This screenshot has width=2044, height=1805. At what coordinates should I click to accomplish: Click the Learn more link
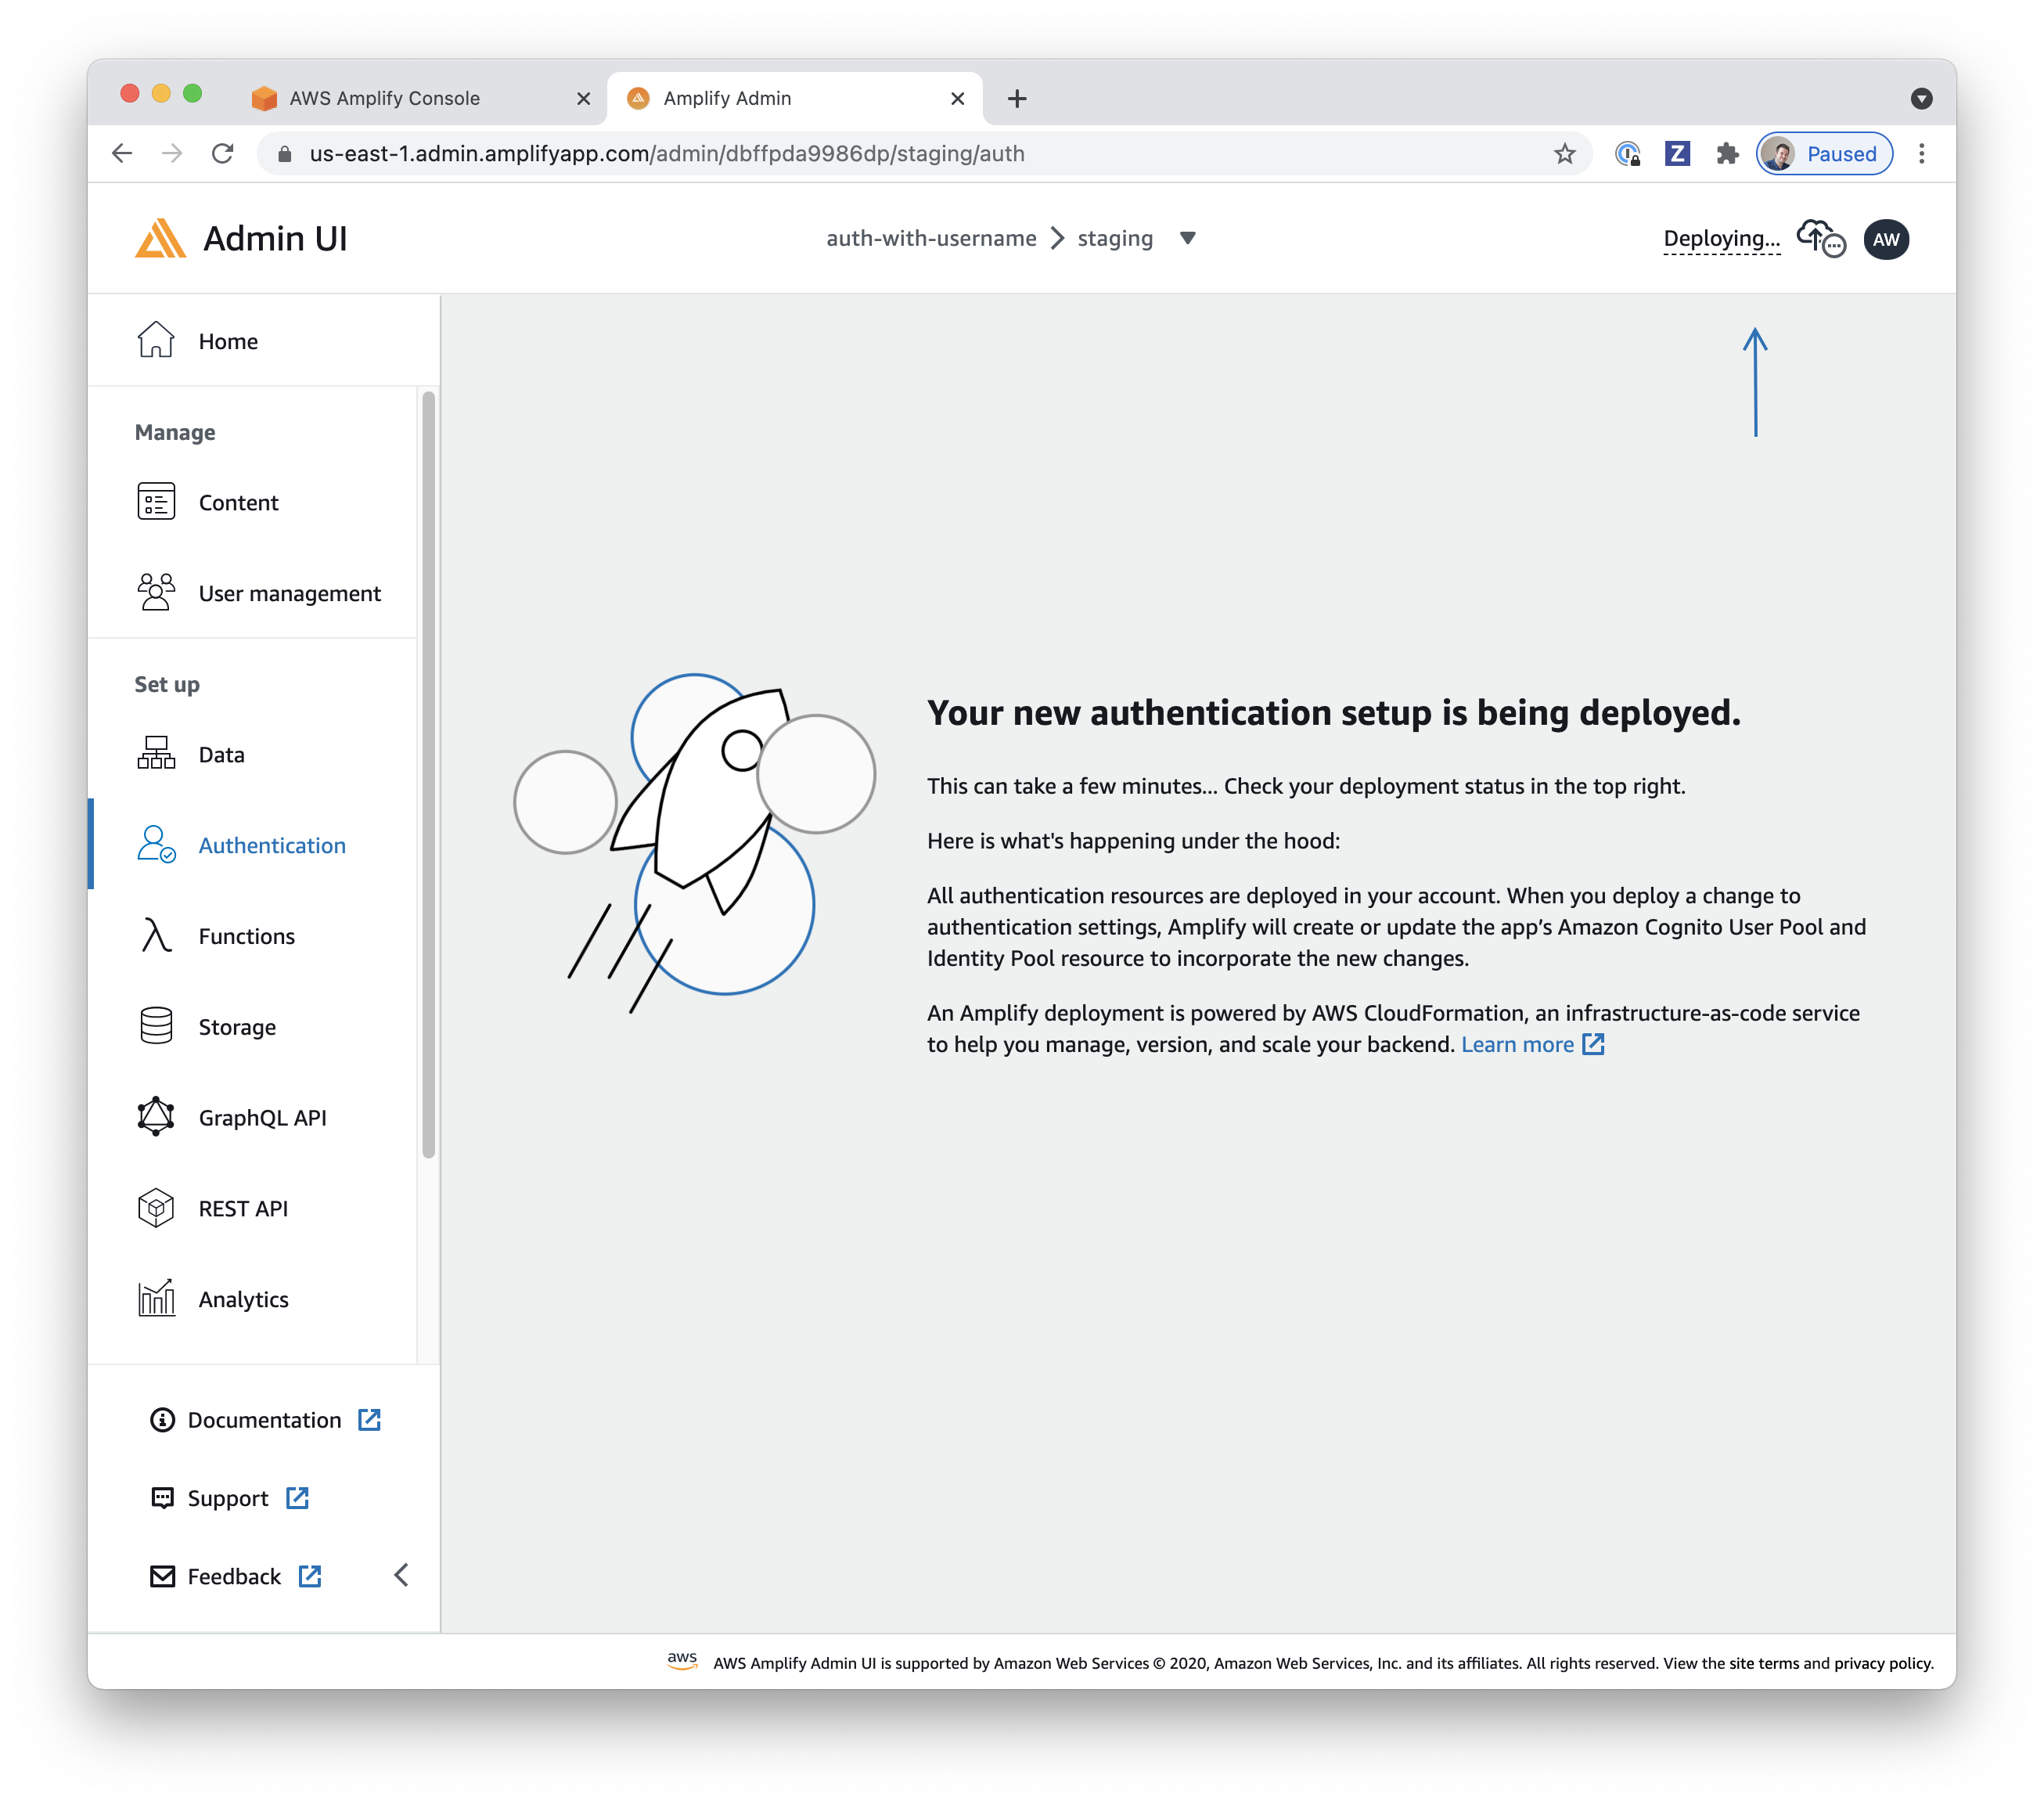(x=1517, y=1044)
